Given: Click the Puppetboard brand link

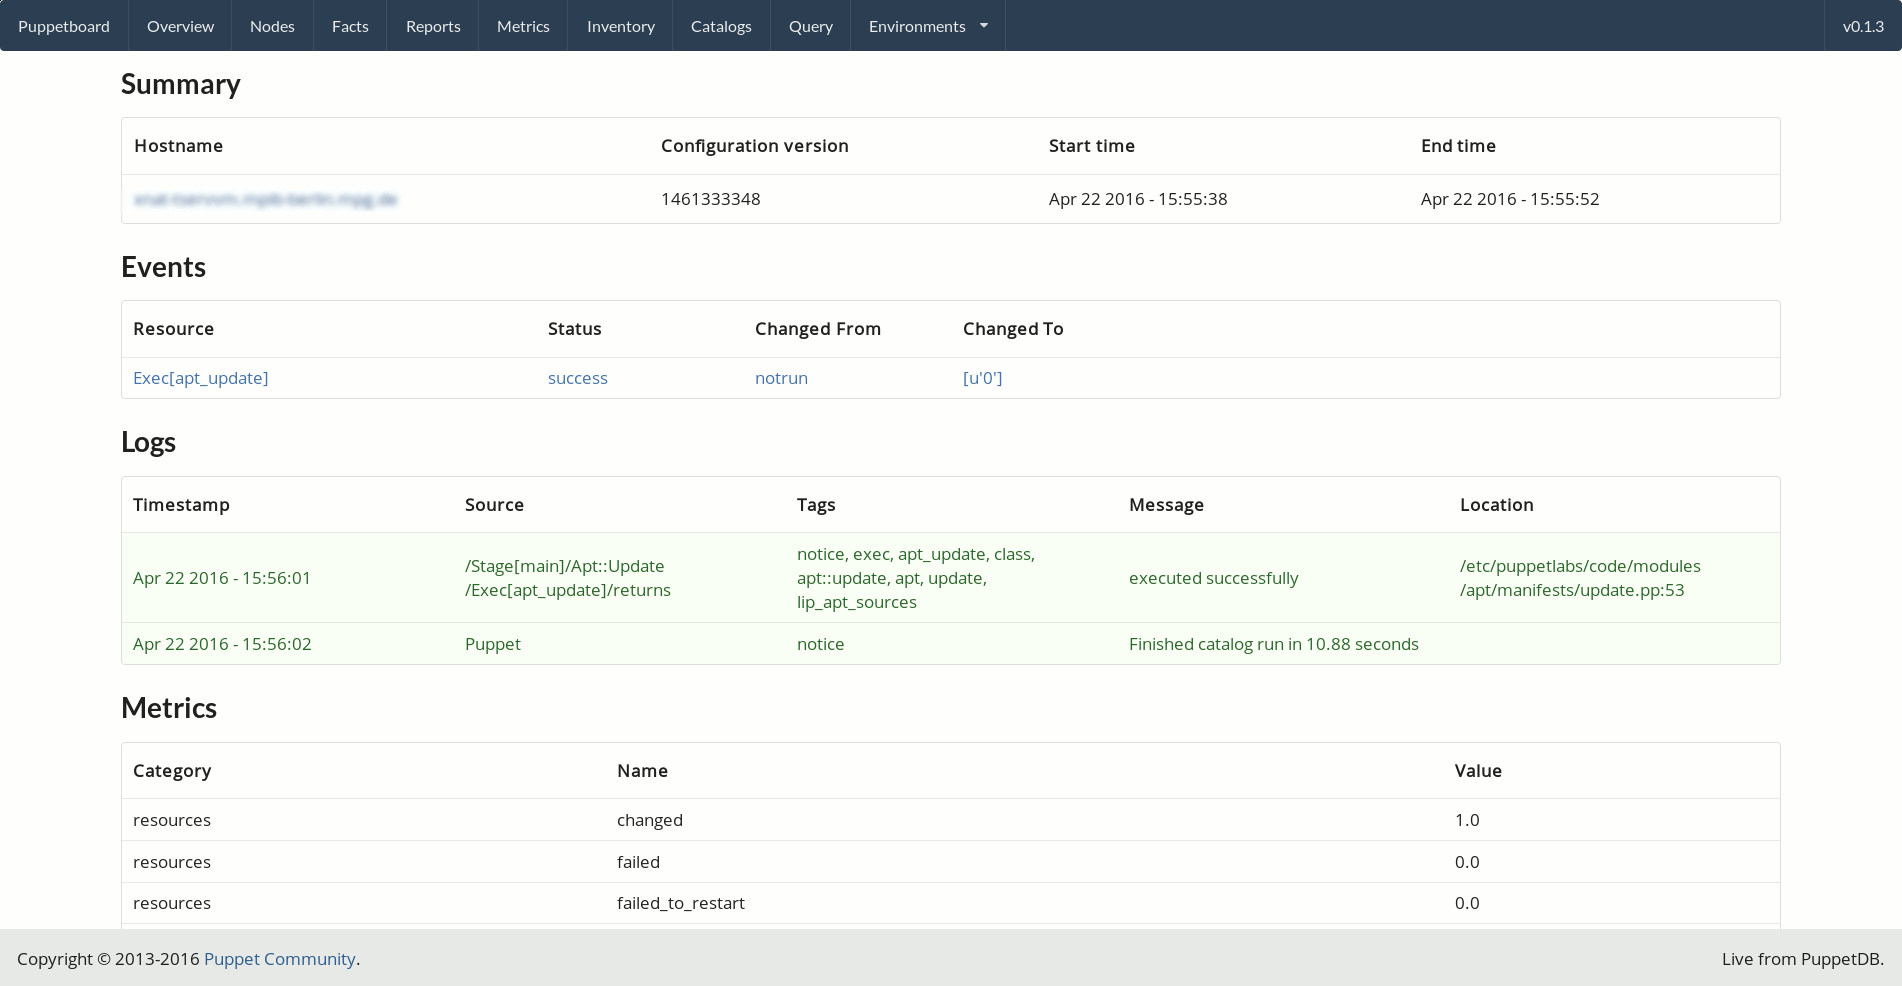Looking at the screenshot, I should [64, 26].
